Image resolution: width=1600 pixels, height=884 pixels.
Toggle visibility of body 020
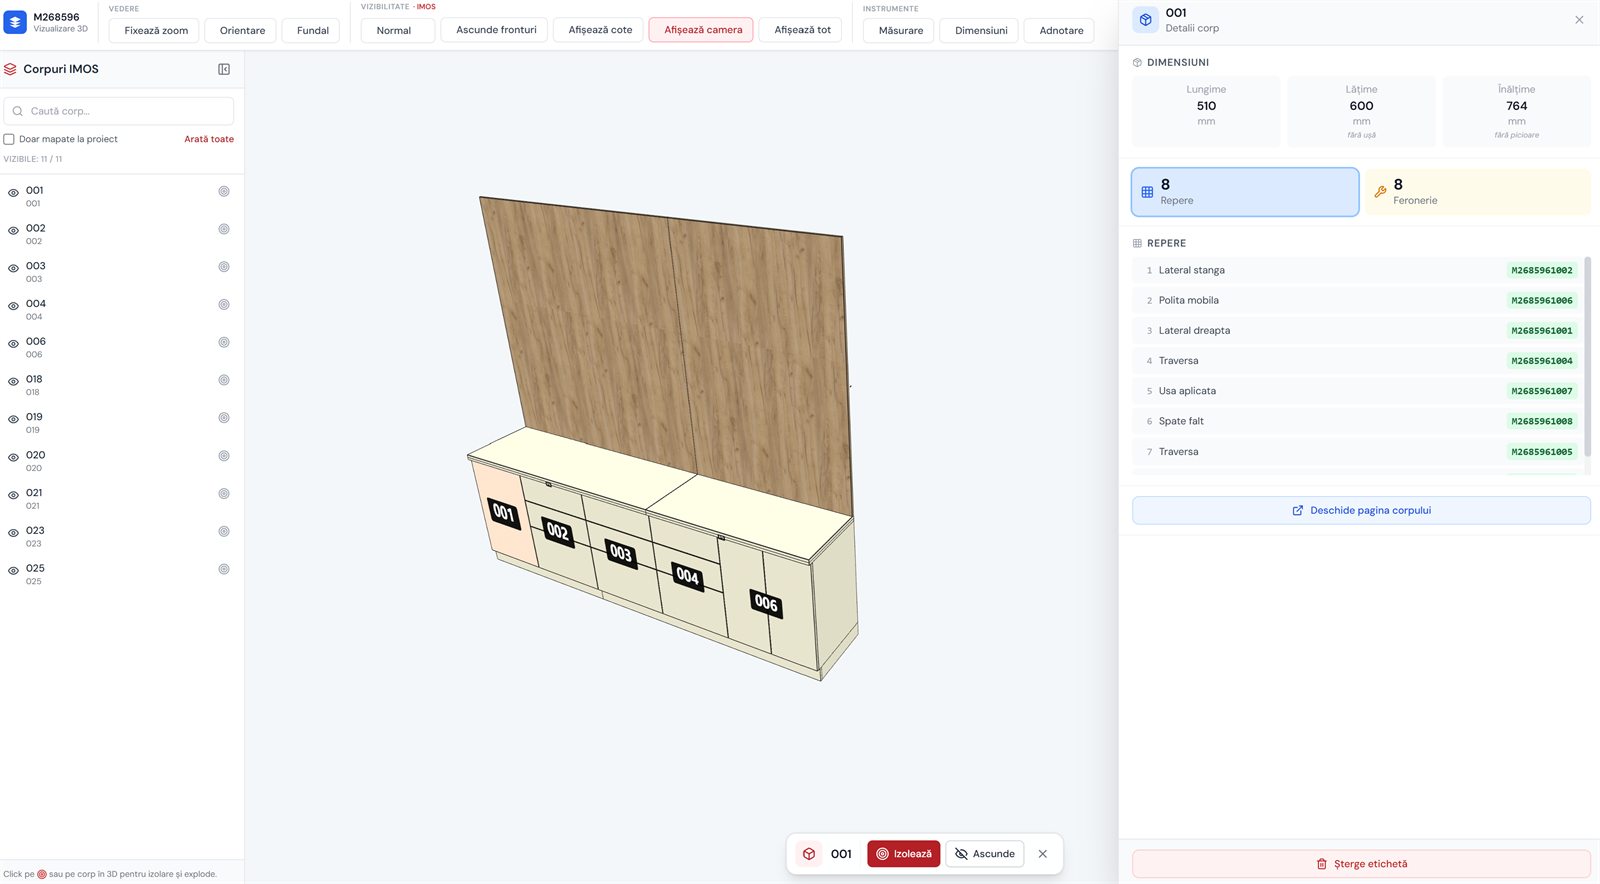pyautogui.click(x=13, y=458)
